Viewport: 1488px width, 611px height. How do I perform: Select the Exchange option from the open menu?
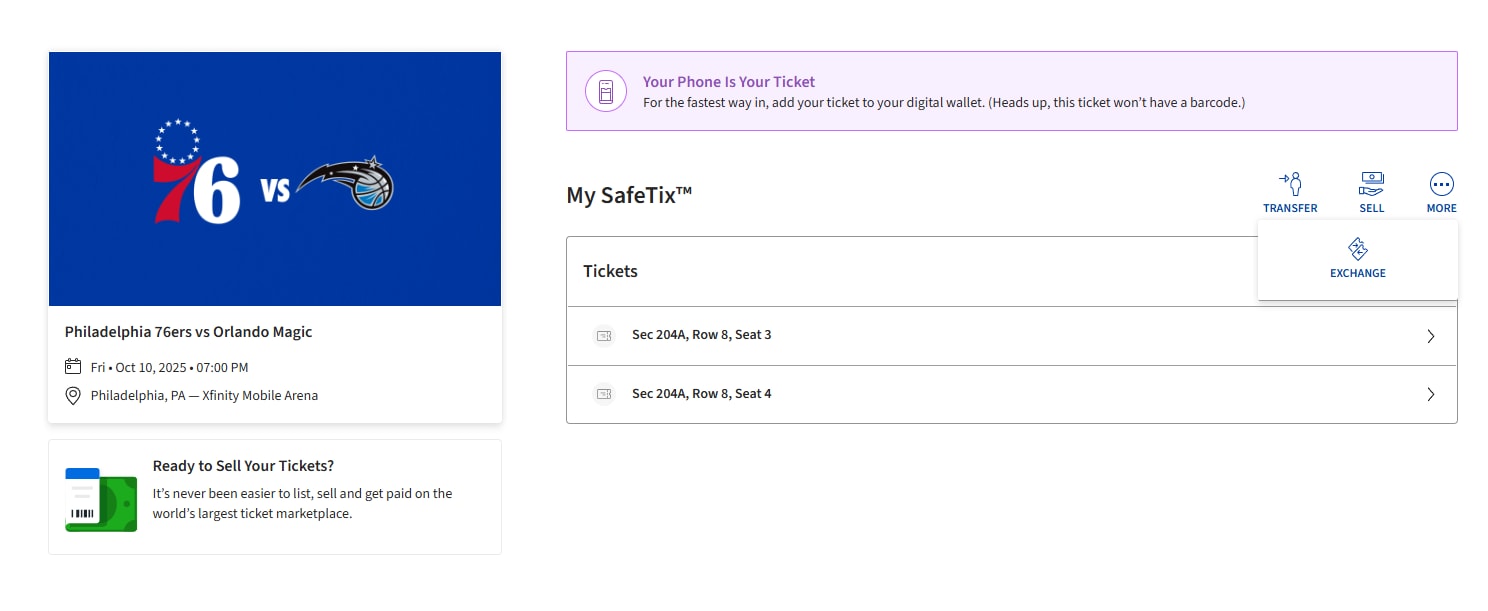[x=1357, y=258]
